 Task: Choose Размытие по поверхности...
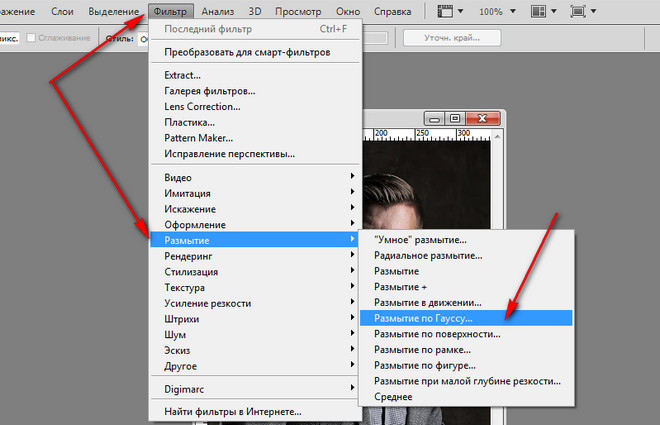[466, 334]
